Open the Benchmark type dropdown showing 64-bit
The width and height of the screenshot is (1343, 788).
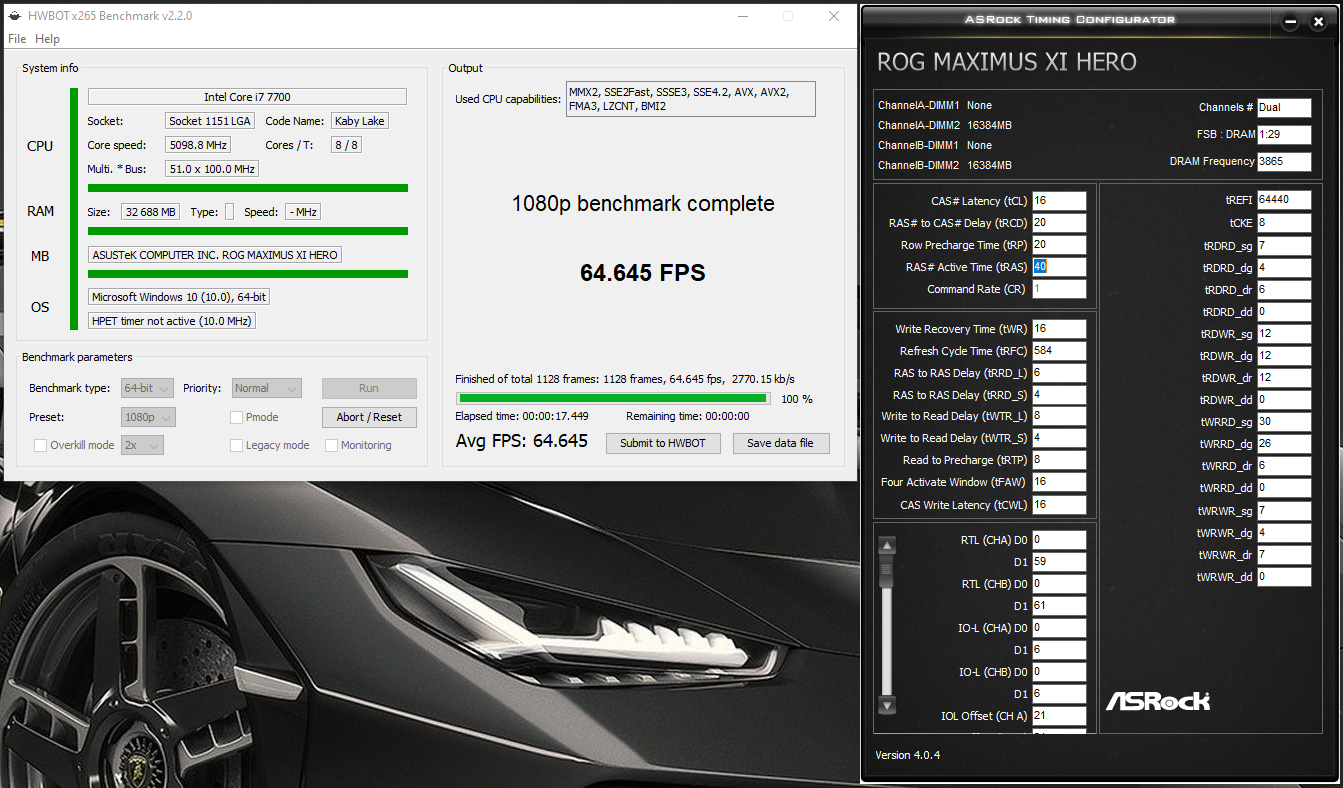148,388
